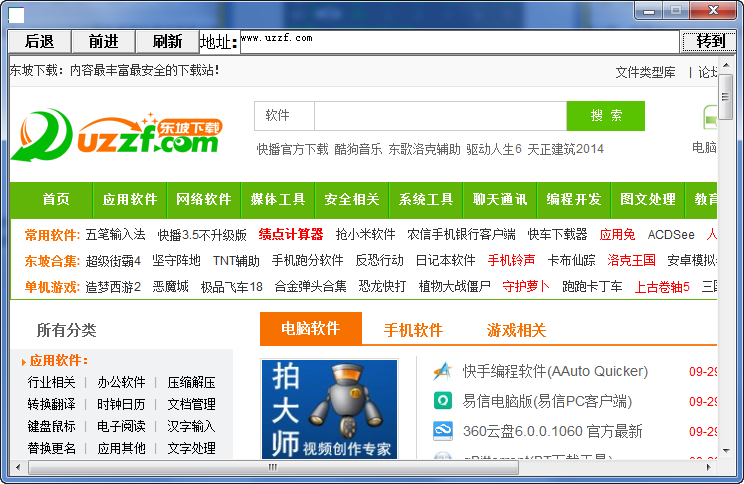This screenshot has height=484, width=744.
Task: Click the window title bar icon
Action: click(16, 15)
